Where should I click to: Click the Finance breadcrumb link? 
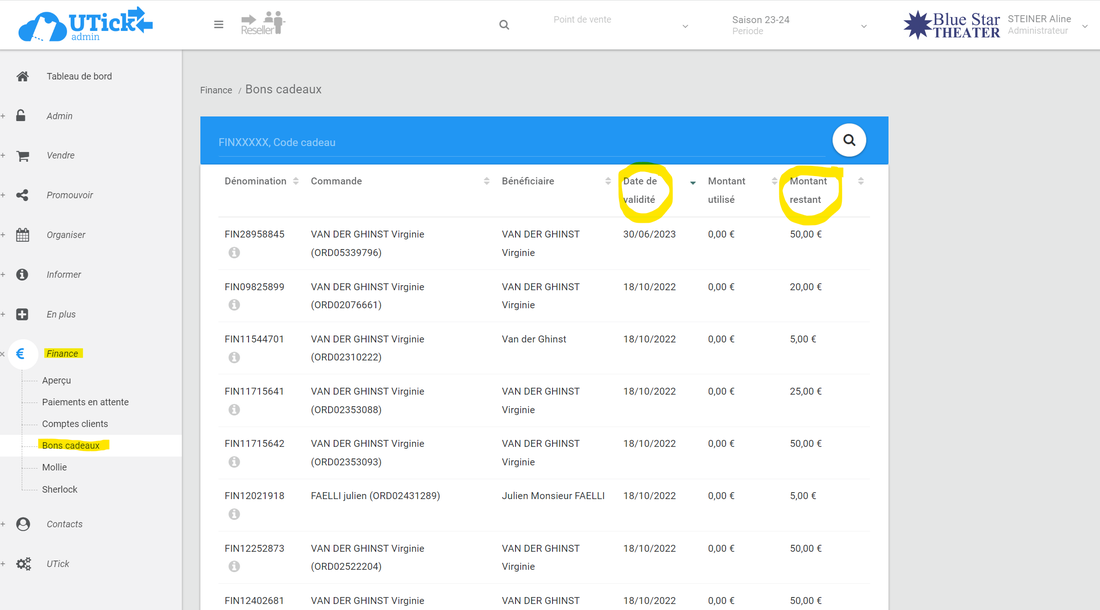coord(216,90)
